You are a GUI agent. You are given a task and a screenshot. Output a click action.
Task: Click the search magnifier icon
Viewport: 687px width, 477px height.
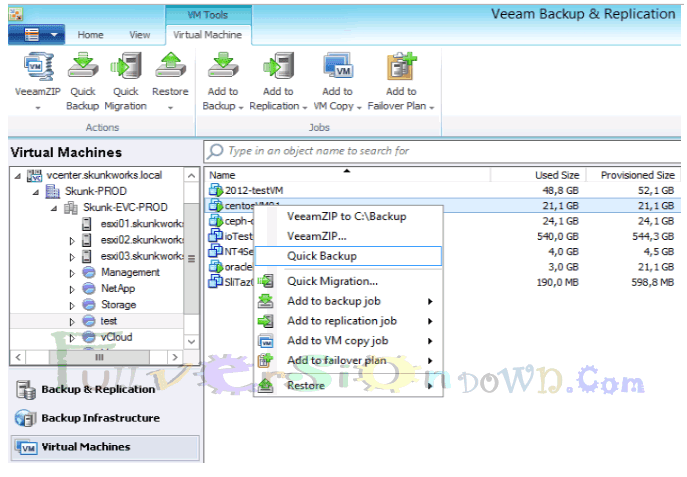click(215, 151)
